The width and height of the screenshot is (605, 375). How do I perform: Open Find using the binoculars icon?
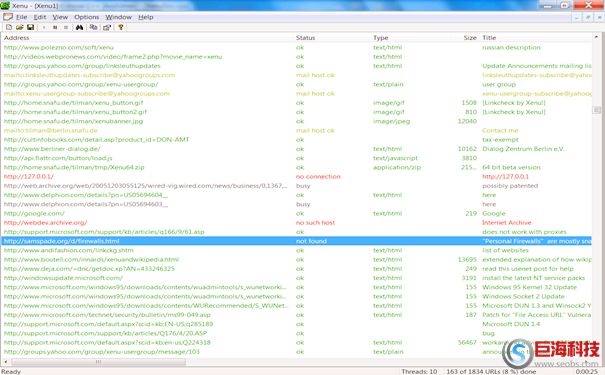point(79,27)
